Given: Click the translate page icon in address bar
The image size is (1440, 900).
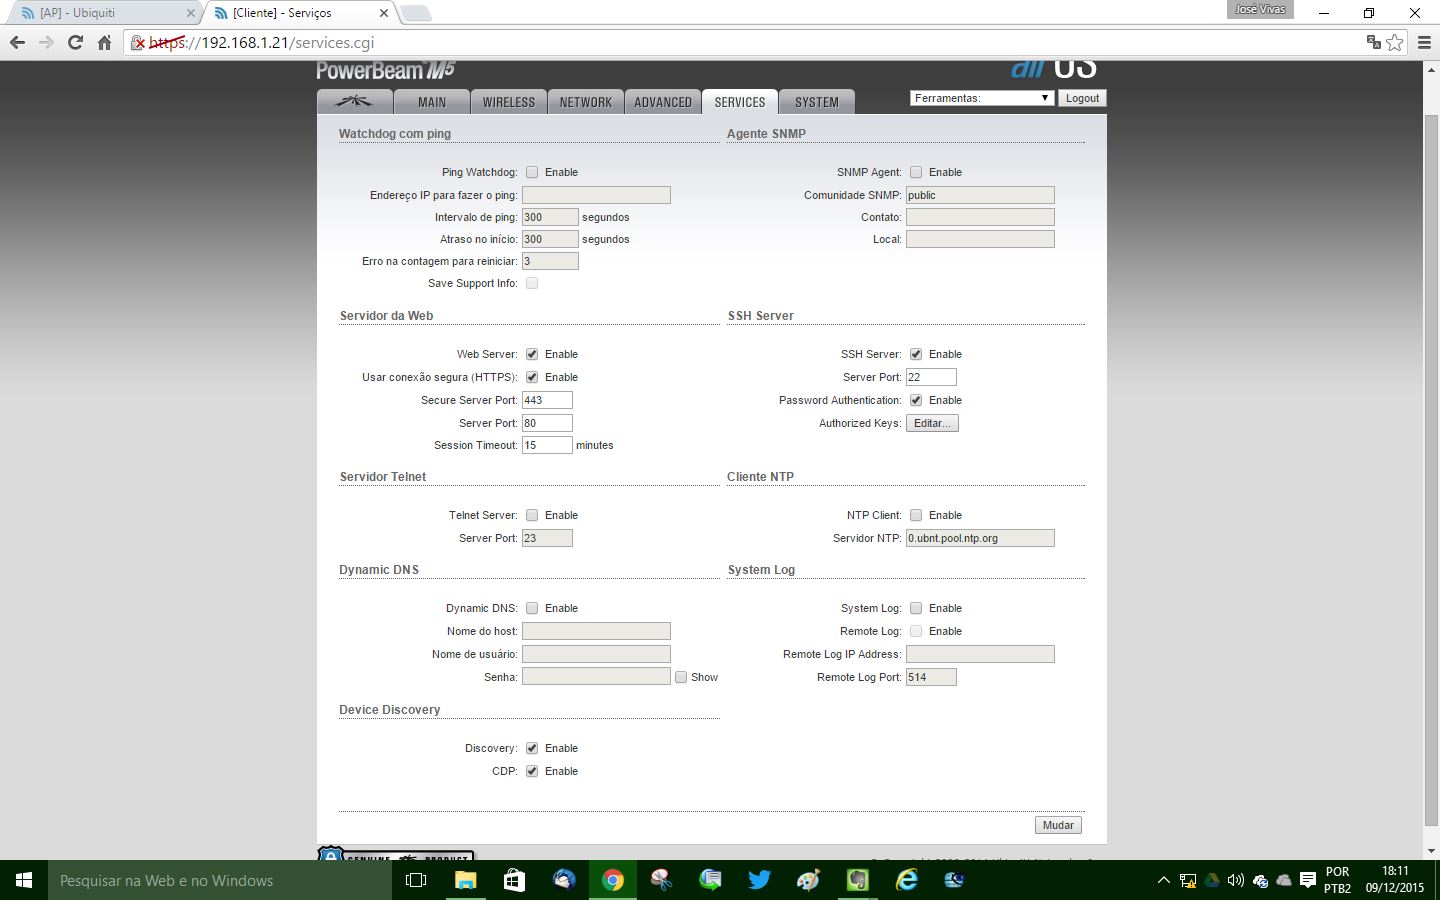Looking at the screenshot, I should click(1374, 42).
